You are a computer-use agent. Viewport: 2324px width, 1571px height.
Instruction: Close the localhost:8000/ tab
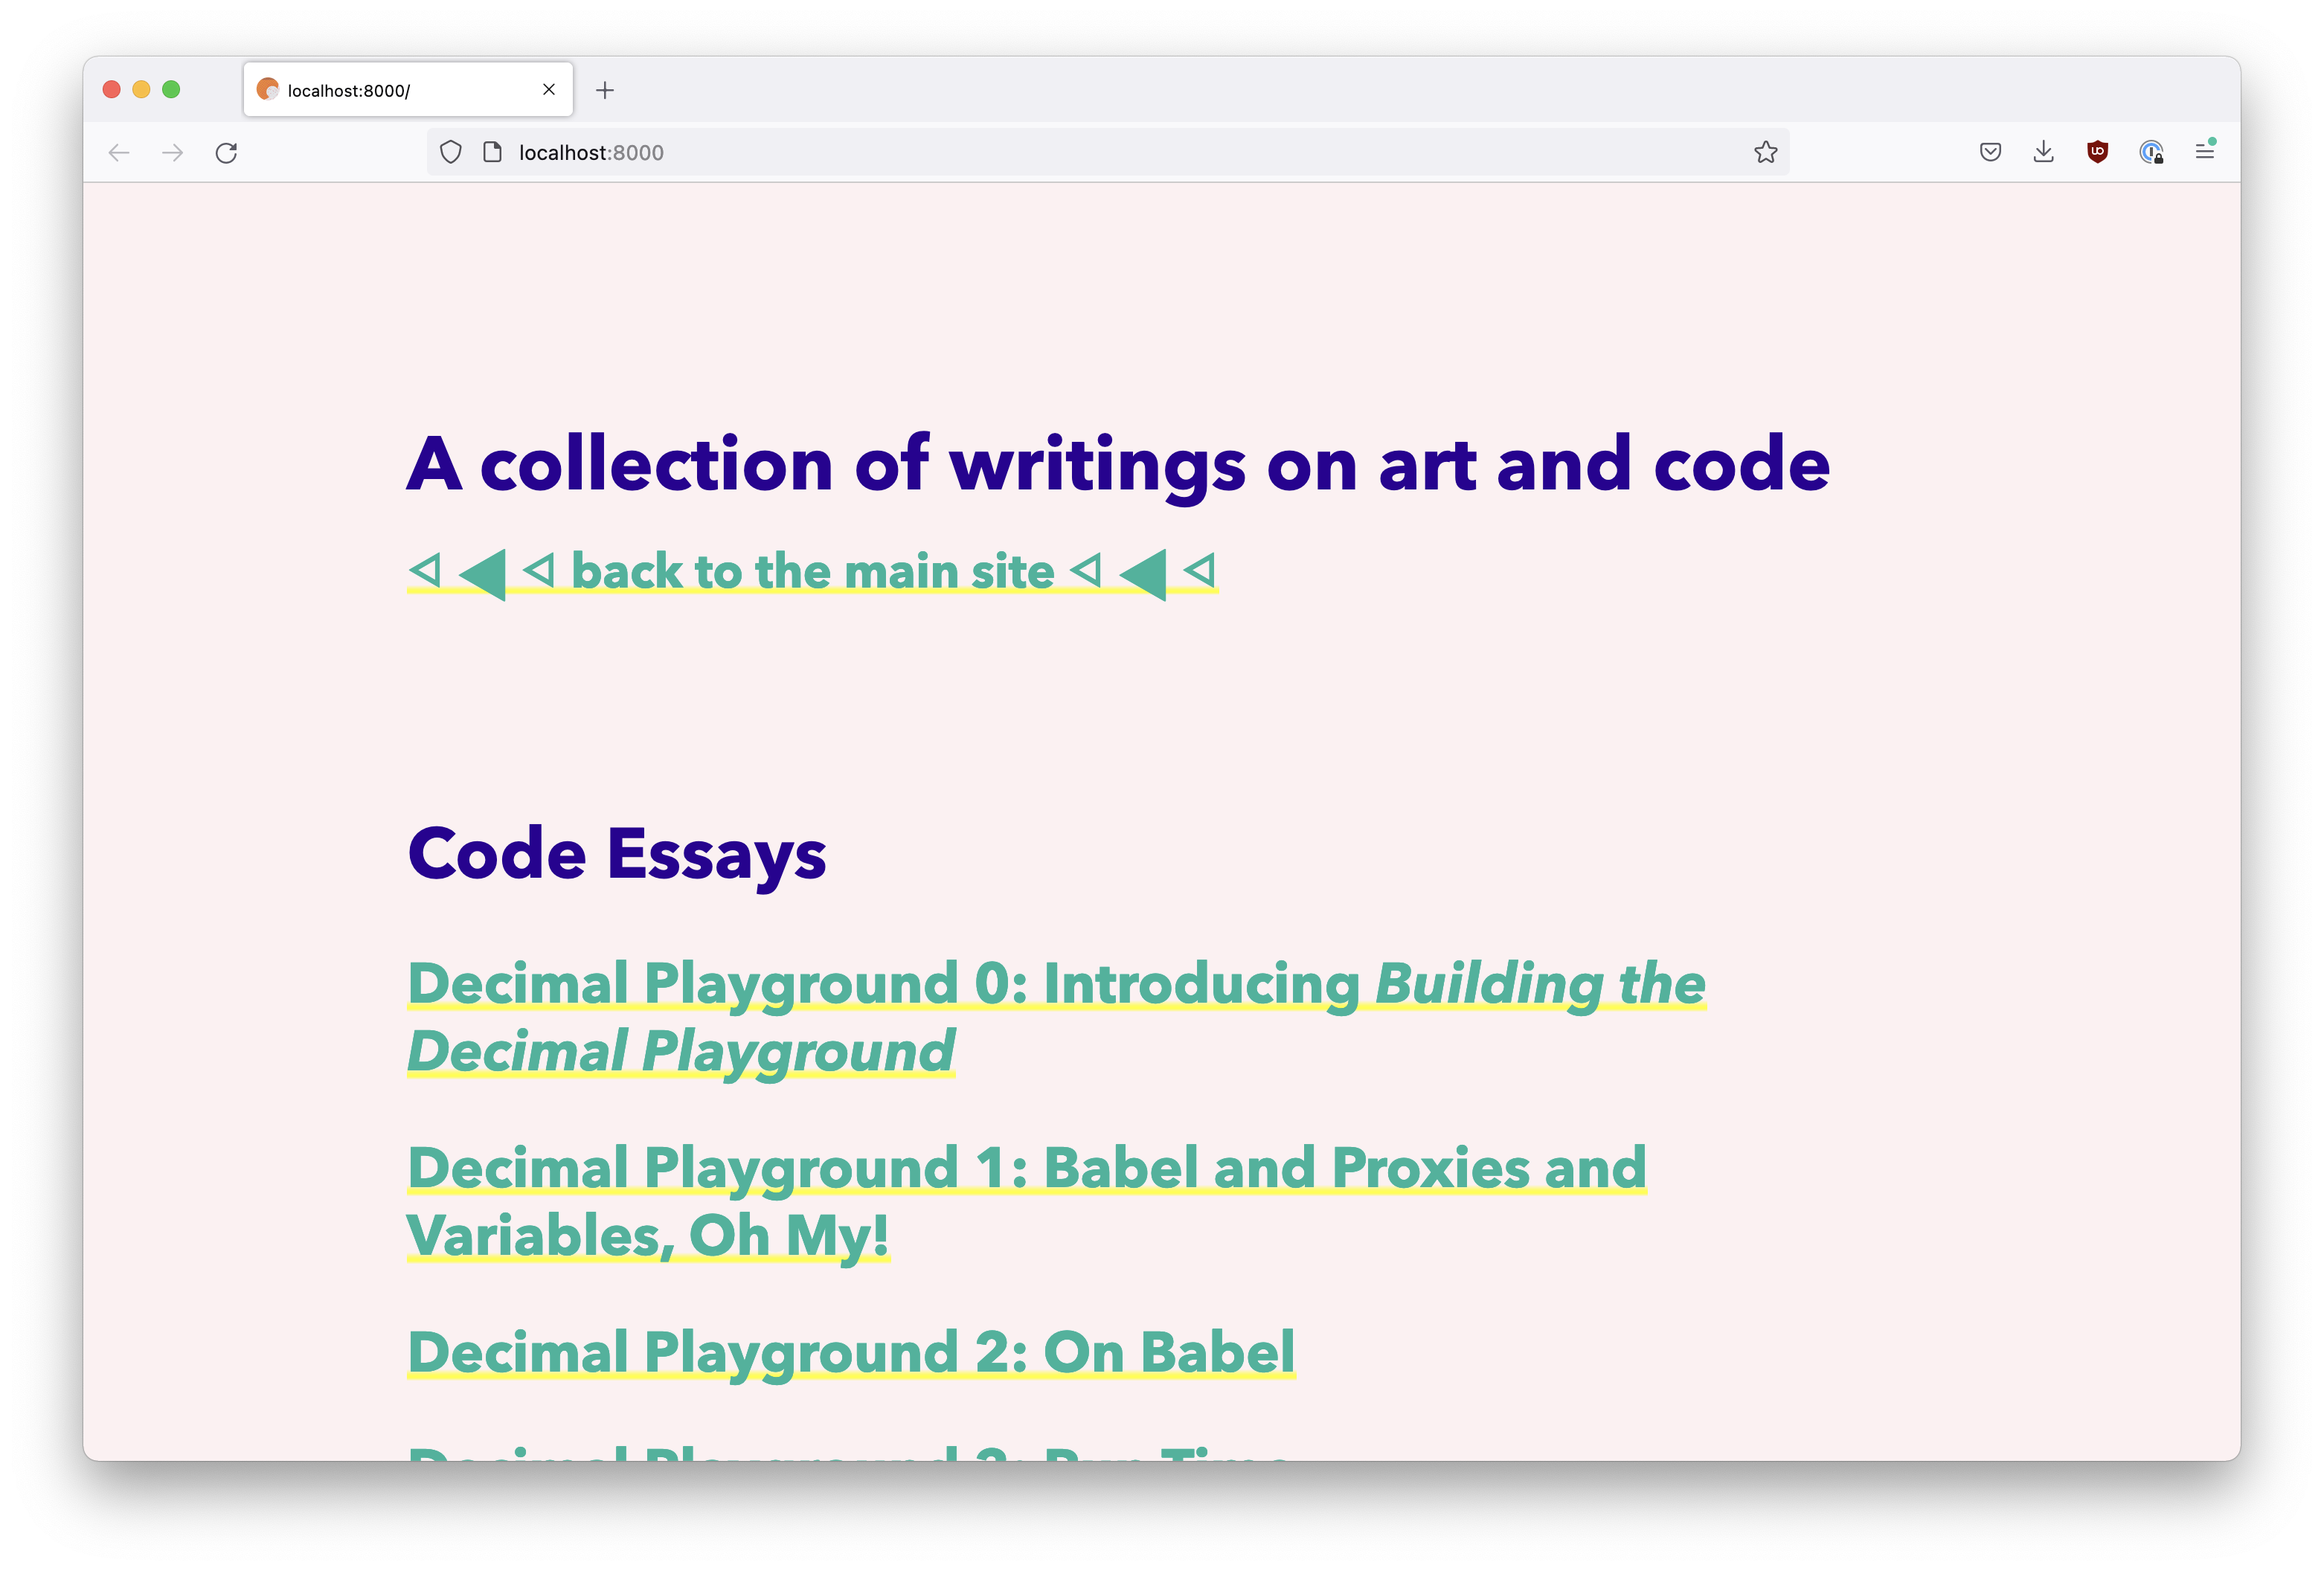coord(549,90)
